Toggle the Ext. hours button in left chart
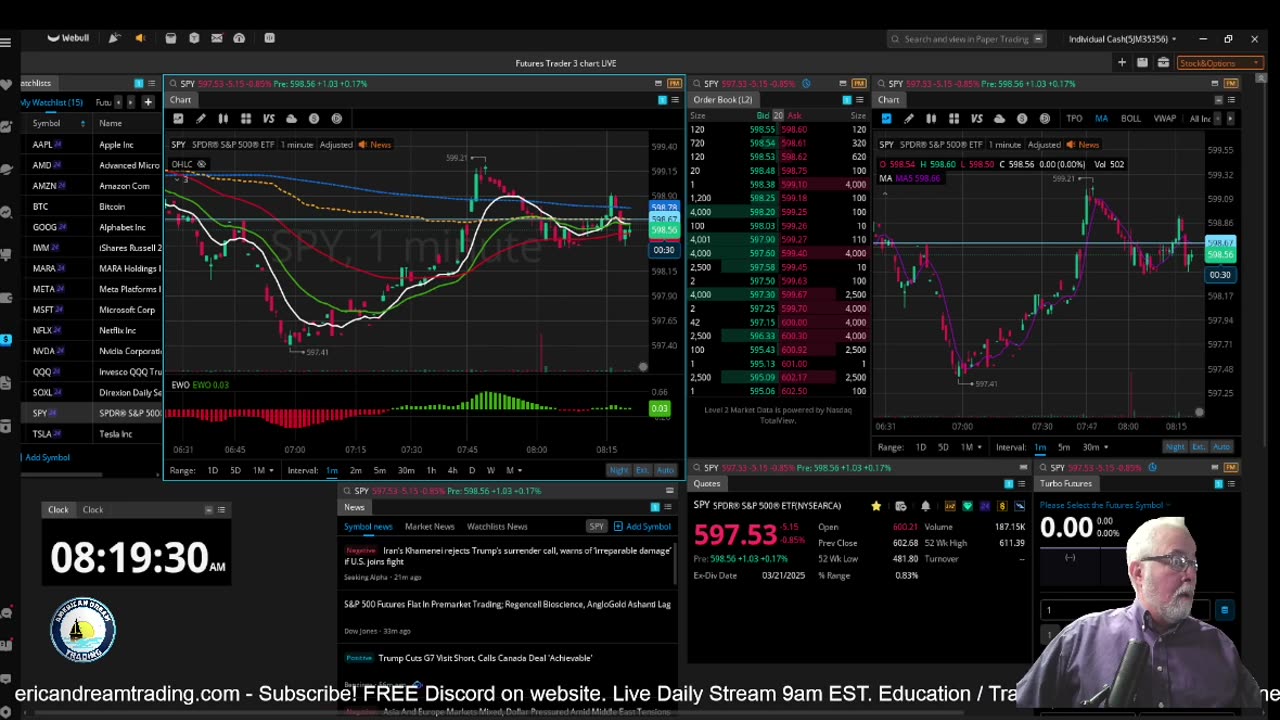This screenshot has height=720, width=1280. (641, 470)
